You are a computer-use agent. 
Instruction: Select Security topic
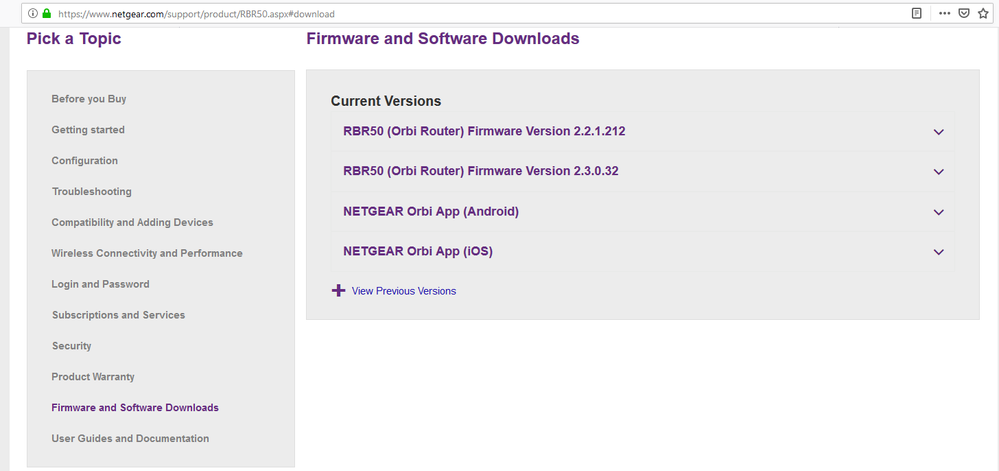[71, 346]
